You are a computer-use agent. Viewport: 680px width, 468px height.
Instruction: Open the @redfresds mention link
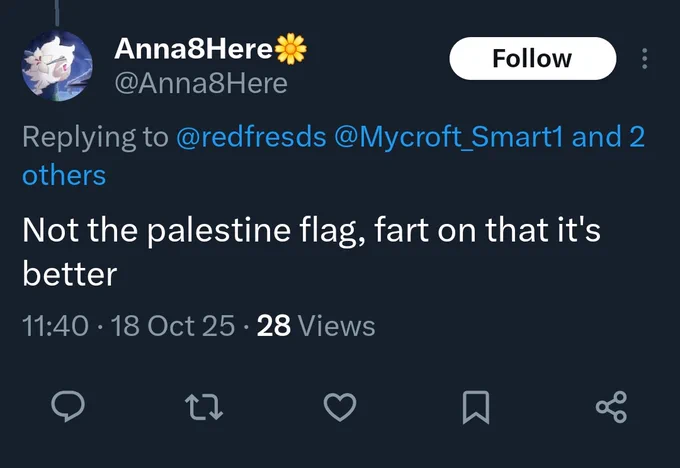pyautogui.click(x=251, y=137)
